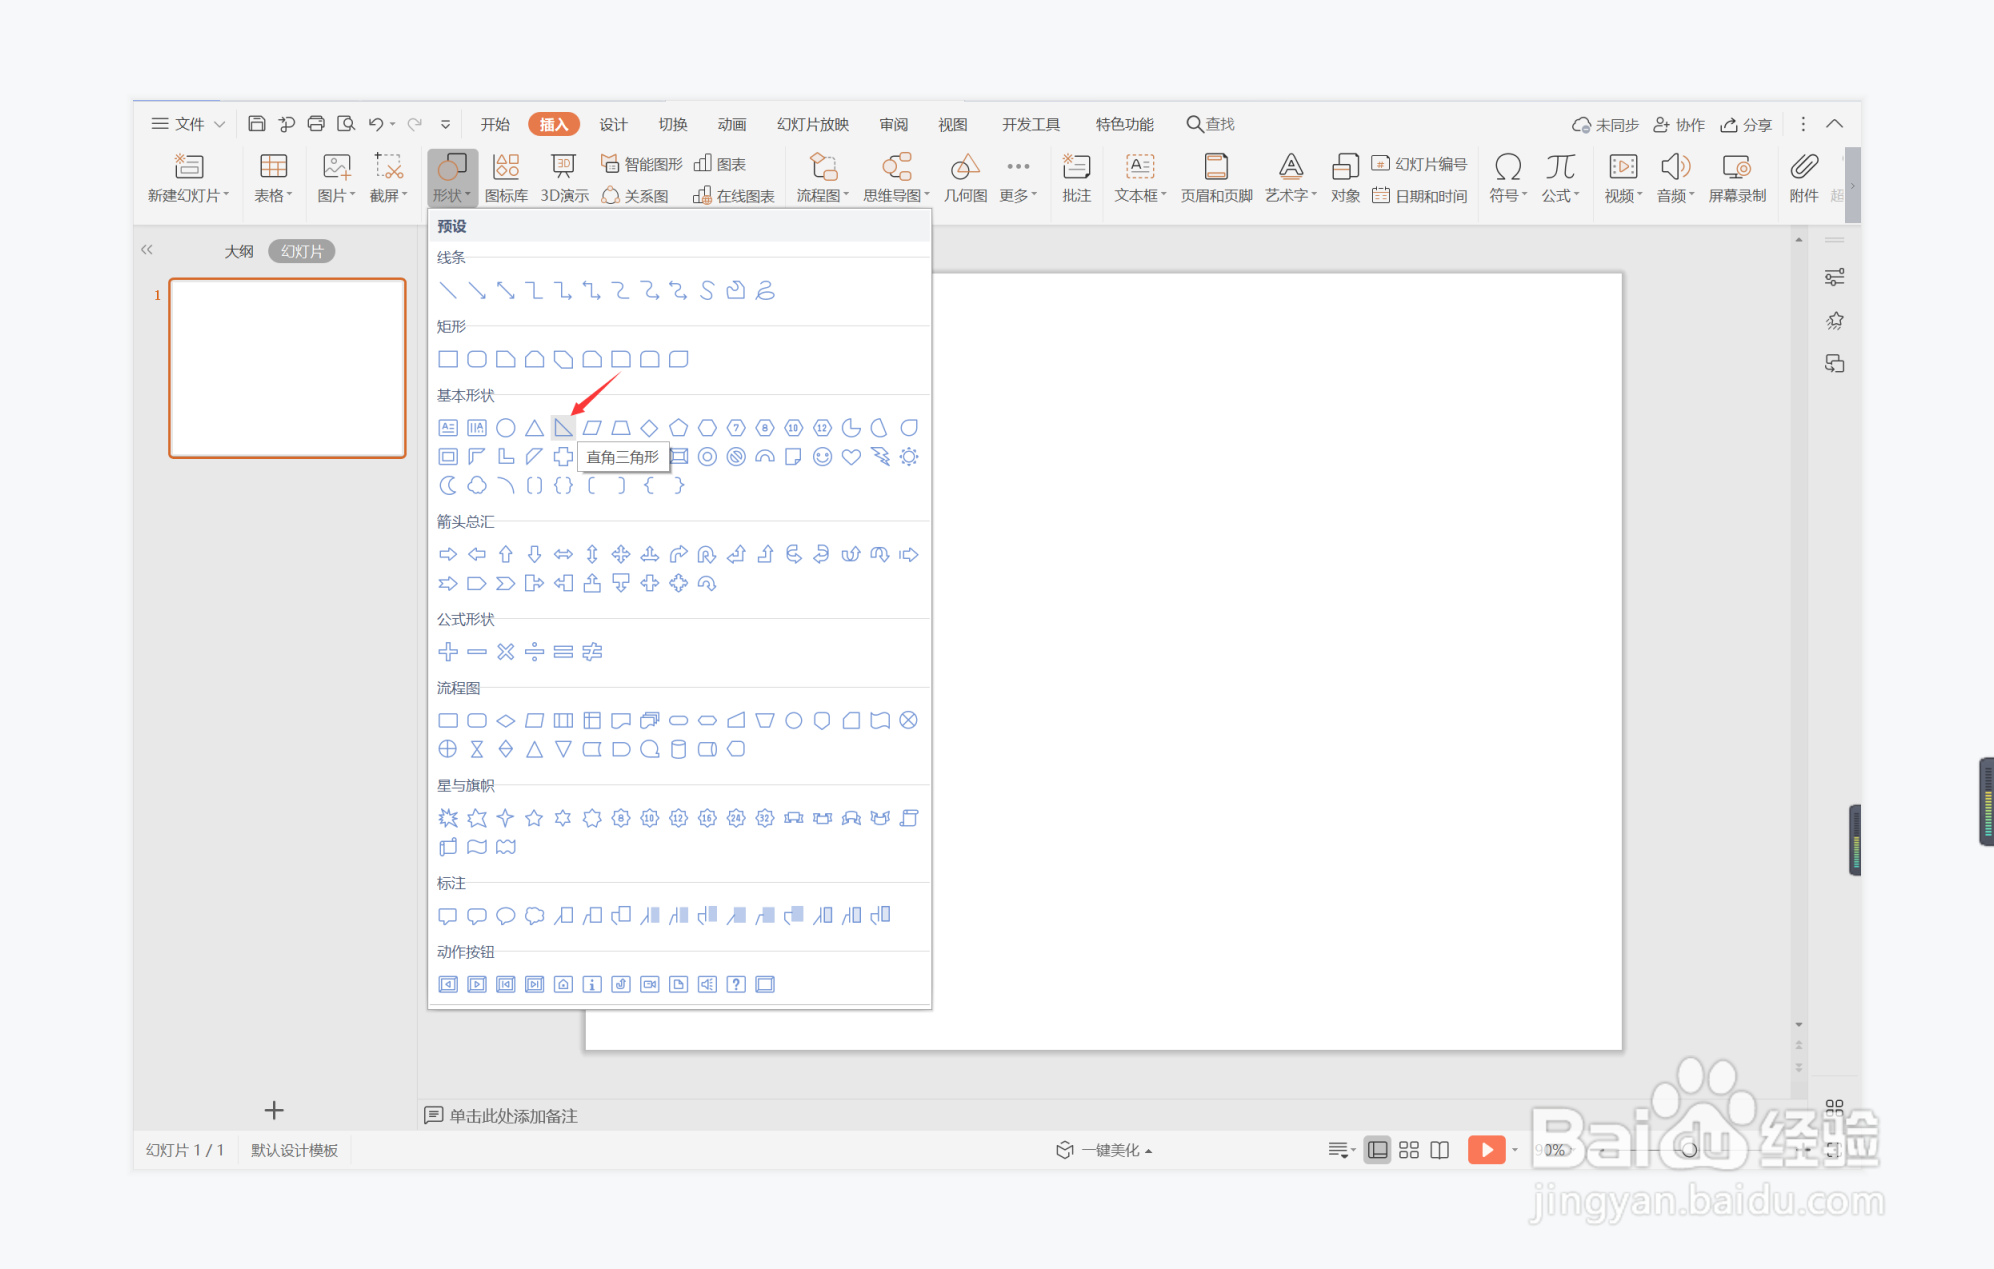Image resolution: width=1994 pixels, height=1269 pixels.
Task: Select the oval shape in basic shapes
Action: coord(506,428)
